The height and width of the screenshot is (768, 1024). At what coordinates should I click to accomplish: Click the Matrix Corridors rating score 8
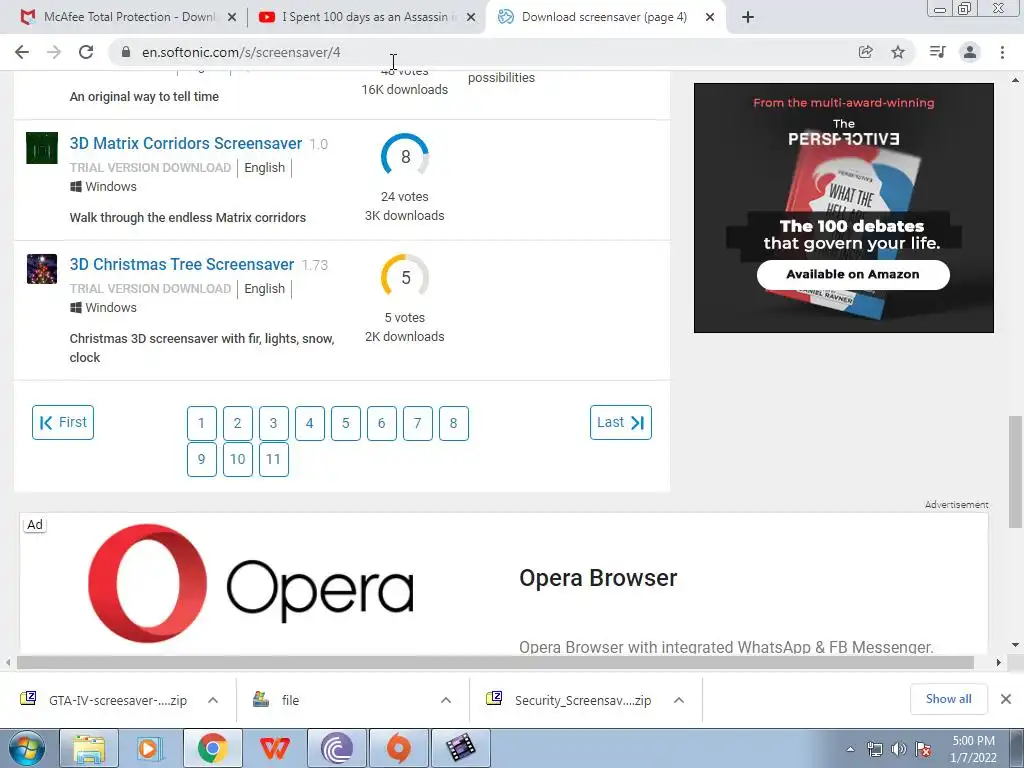[405, 156]
